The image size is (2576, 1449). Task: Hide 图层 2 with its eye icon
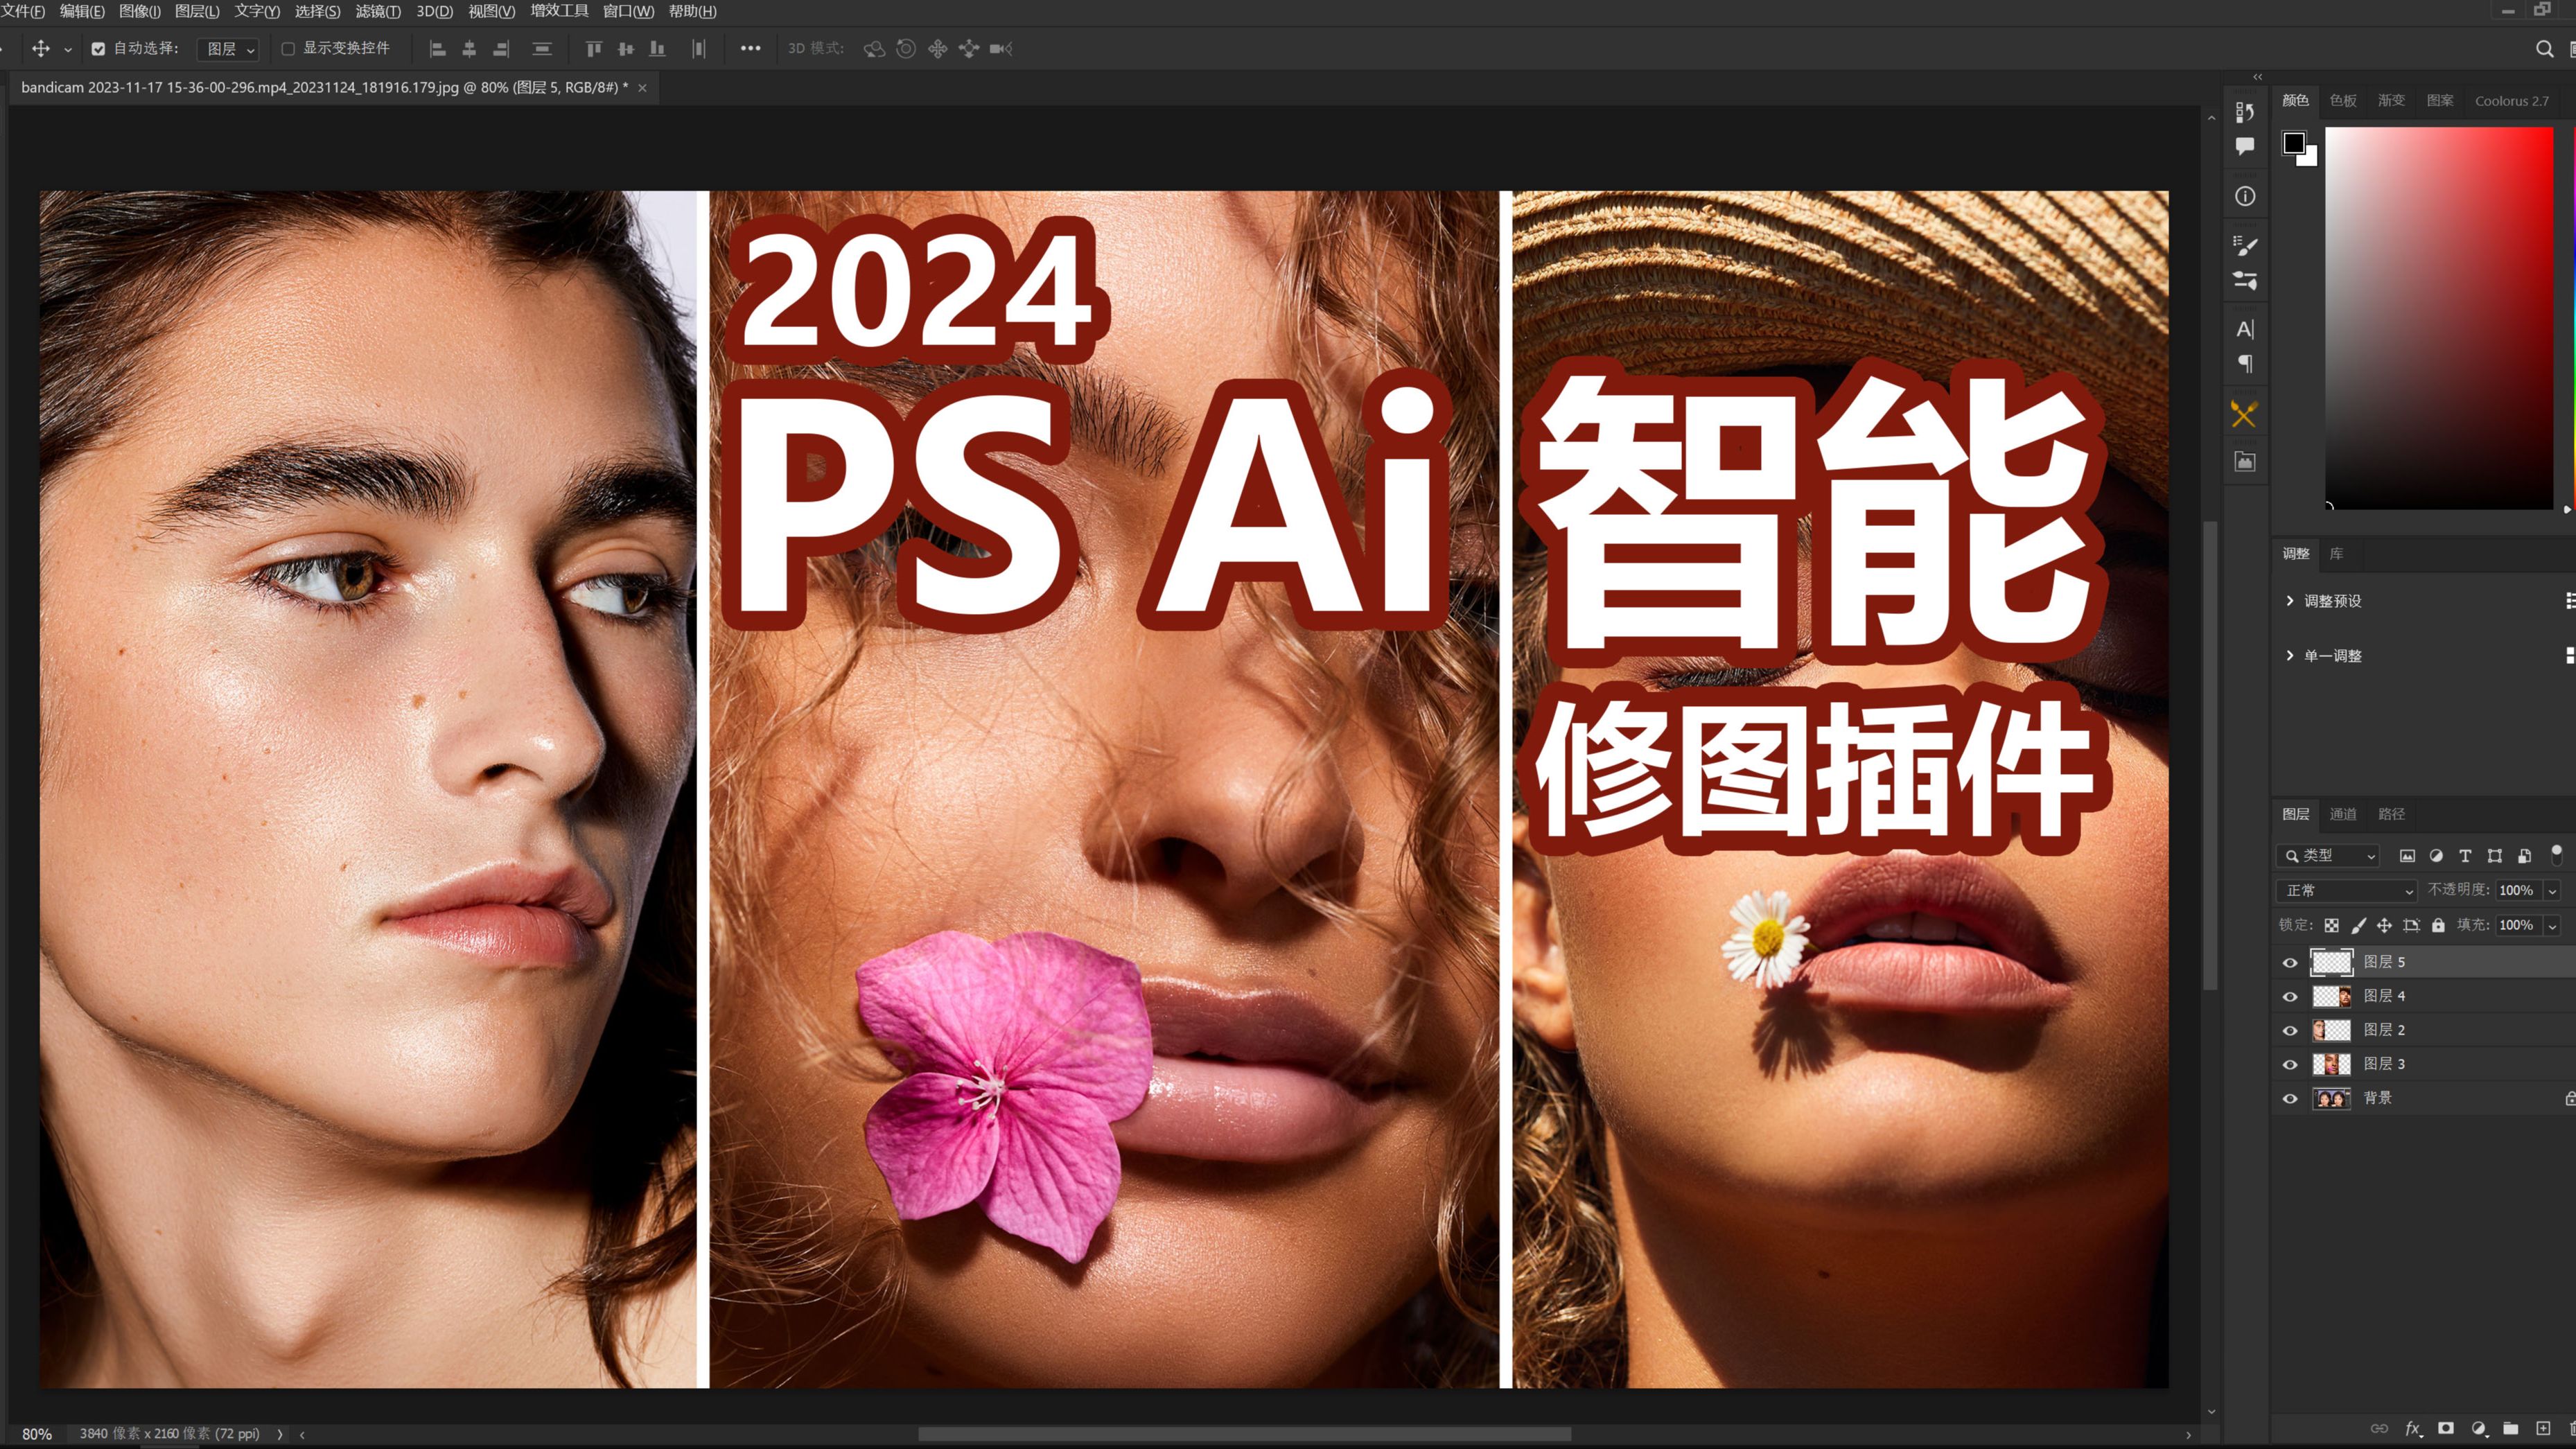2290,1031
